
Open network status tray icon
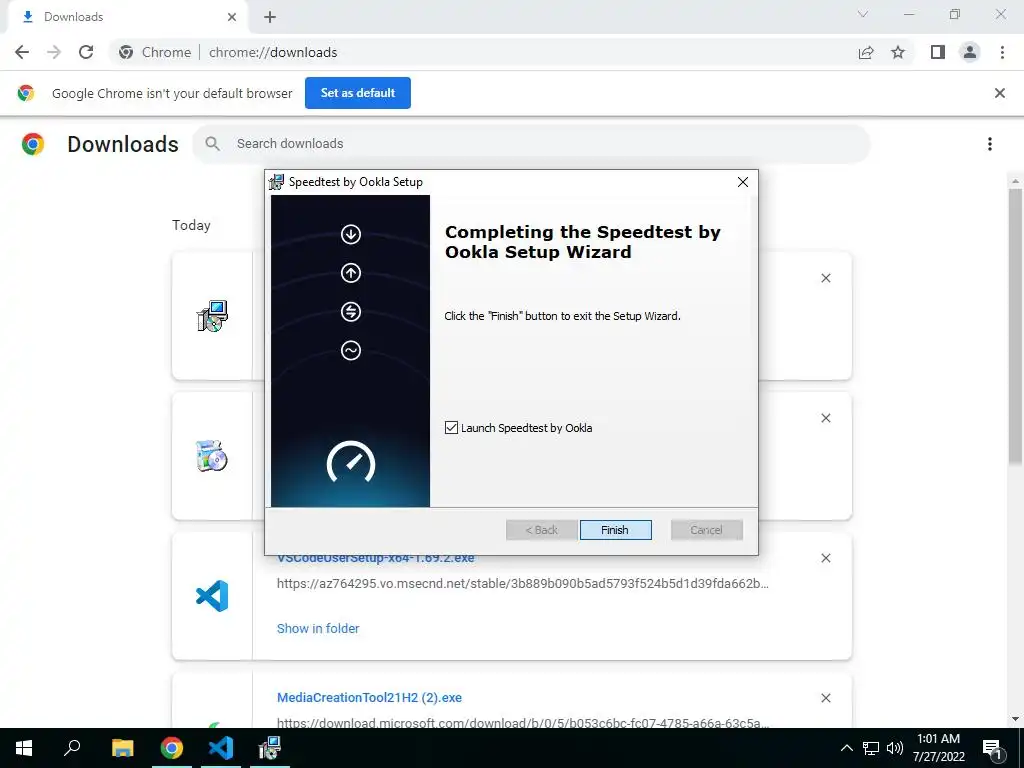871,748
